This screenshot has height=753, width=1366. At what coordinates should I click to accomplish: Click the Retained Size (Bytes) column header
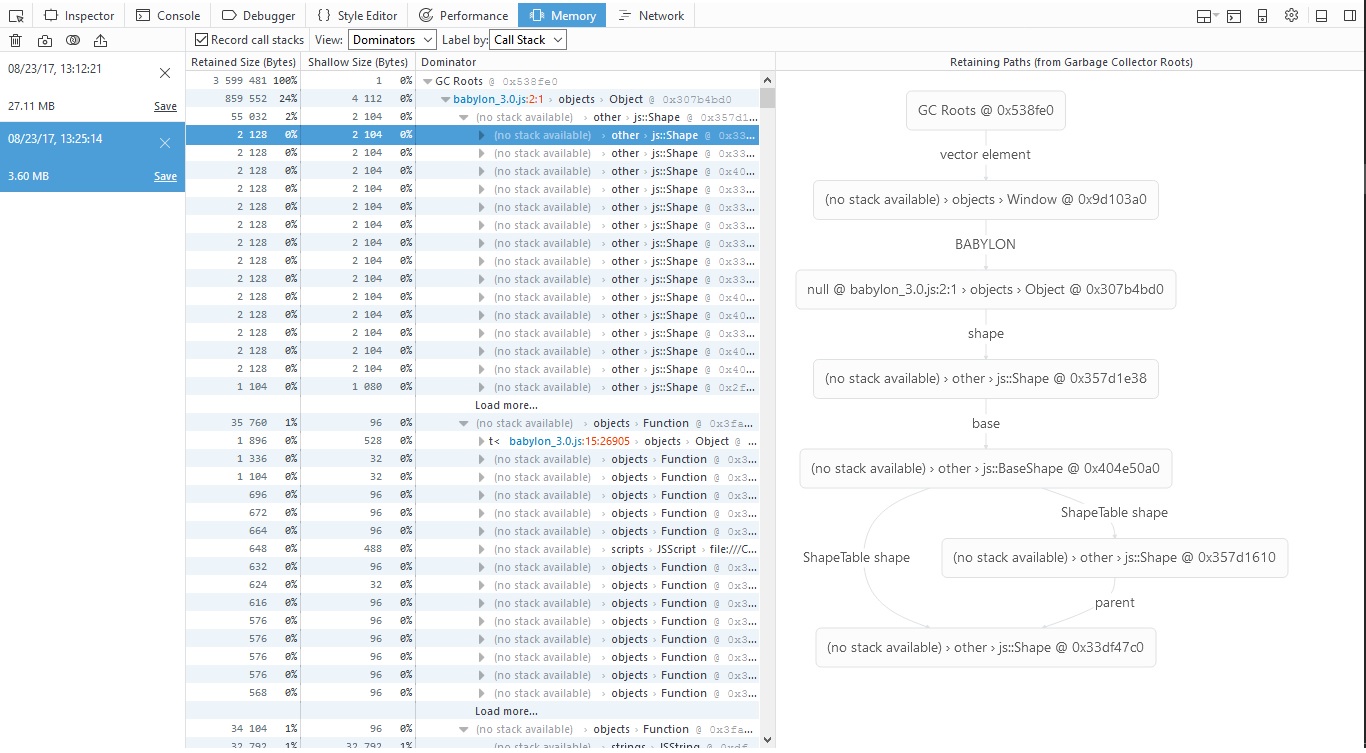243,62
